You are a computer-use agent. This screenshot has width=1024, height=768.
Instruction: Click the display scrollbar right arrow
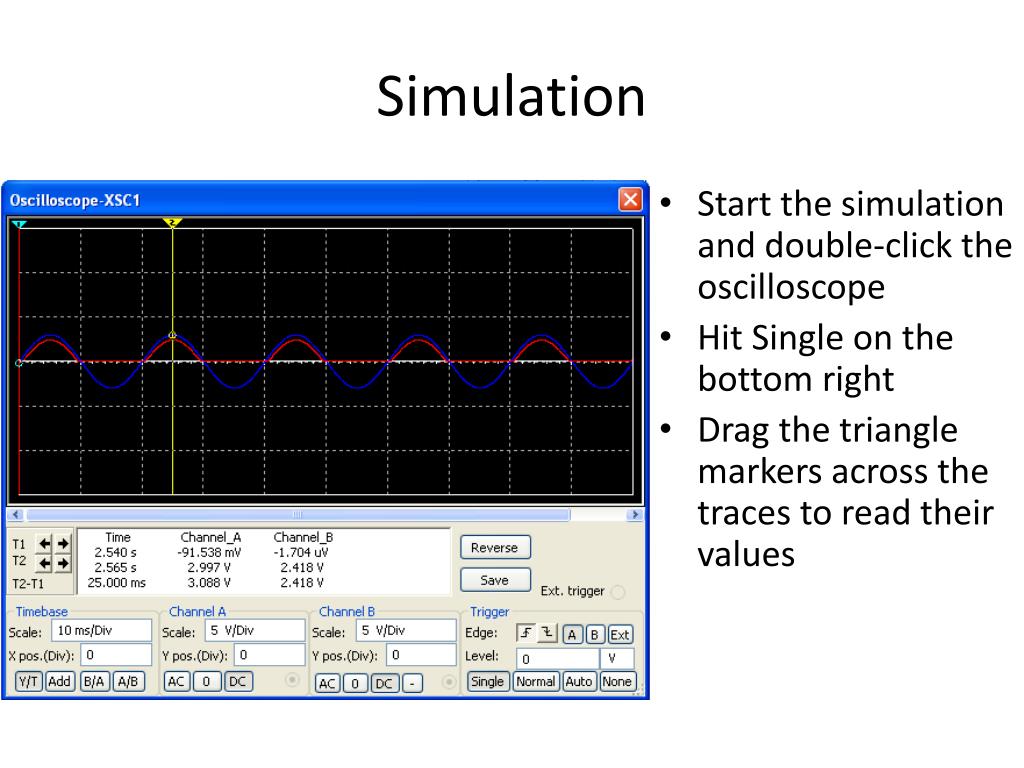click(x=633, y=515)
